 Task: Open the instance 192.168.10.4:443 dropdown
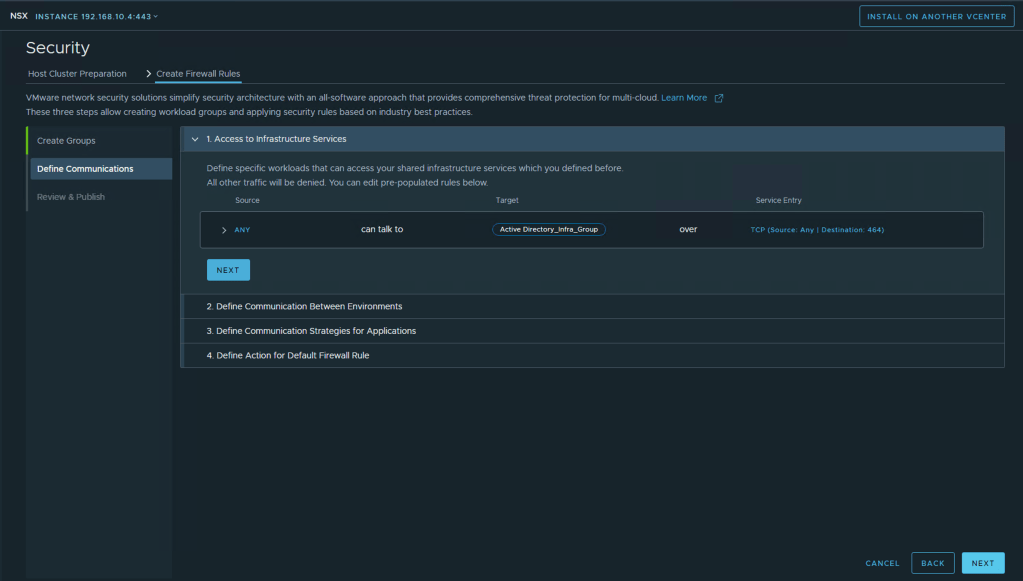pyautogui.click(x=97, y=16)
